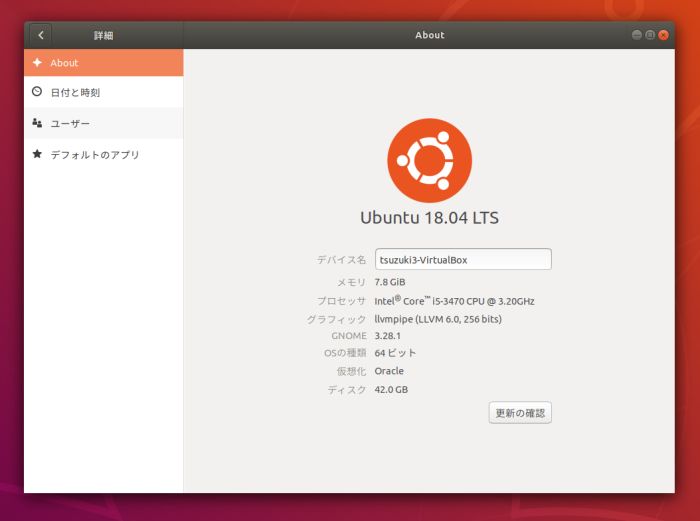This screenshot has height=521, width=700.
Task: Click the star icon for デフォルトのアプリ
Action: pyautogui.click(x=37, y=154)
